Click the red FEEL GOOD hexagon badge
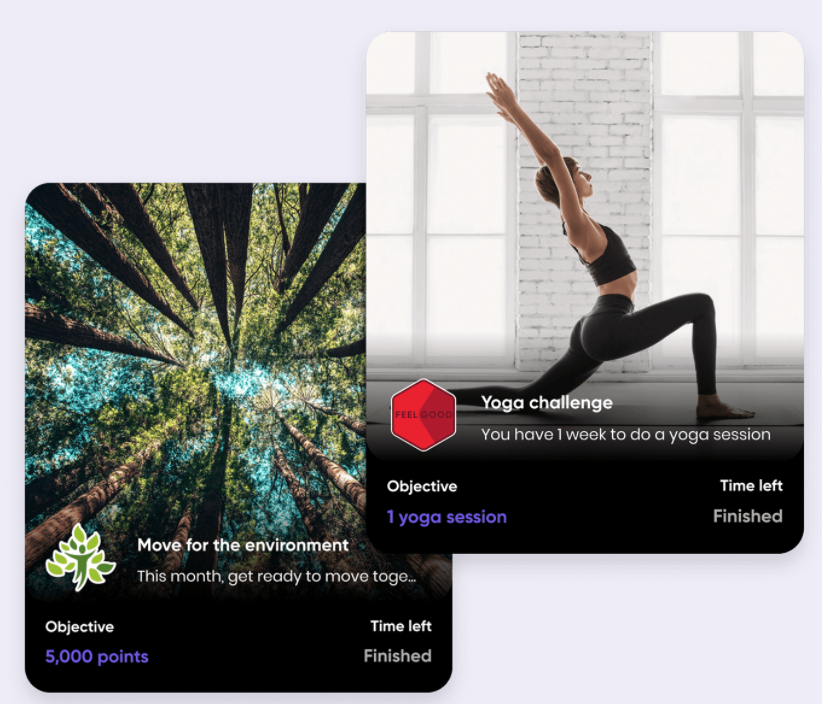Viewport: 822px width, 704px height. [x=423, y=415]
